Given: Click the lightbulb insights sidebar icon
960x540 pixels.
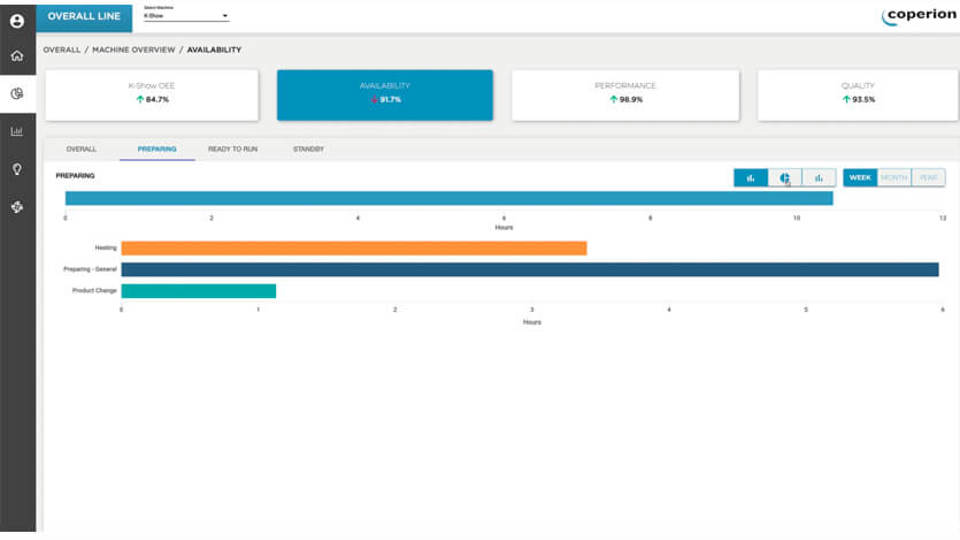Looking at the screenshot, I should point(17,169).
